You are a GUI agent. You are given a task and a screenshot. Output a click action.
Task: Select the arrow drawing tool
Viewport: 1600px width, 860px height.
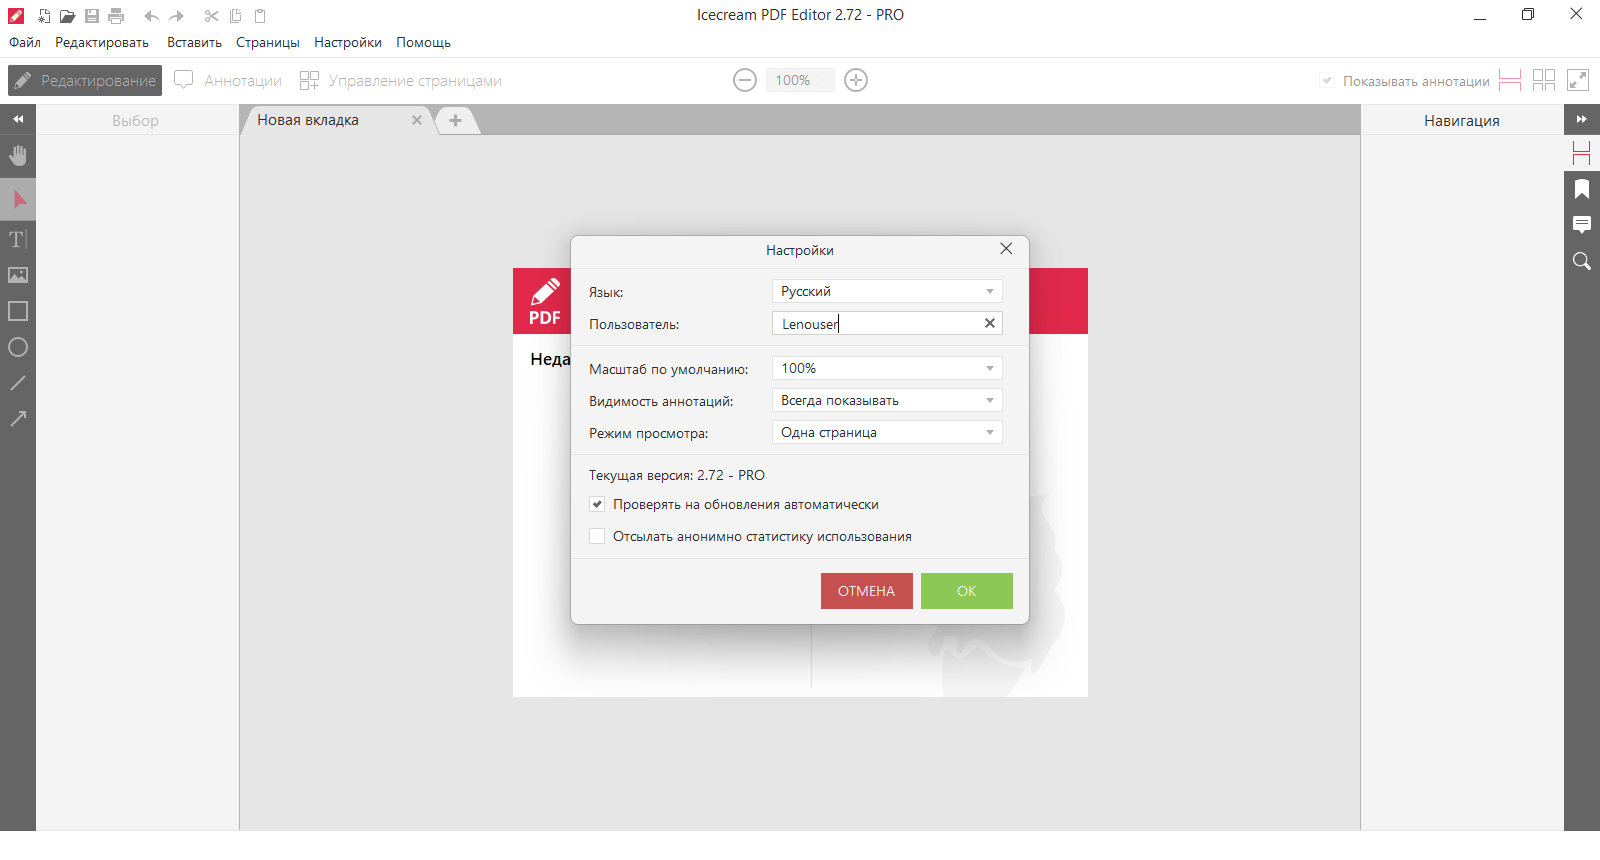point(18,419)
